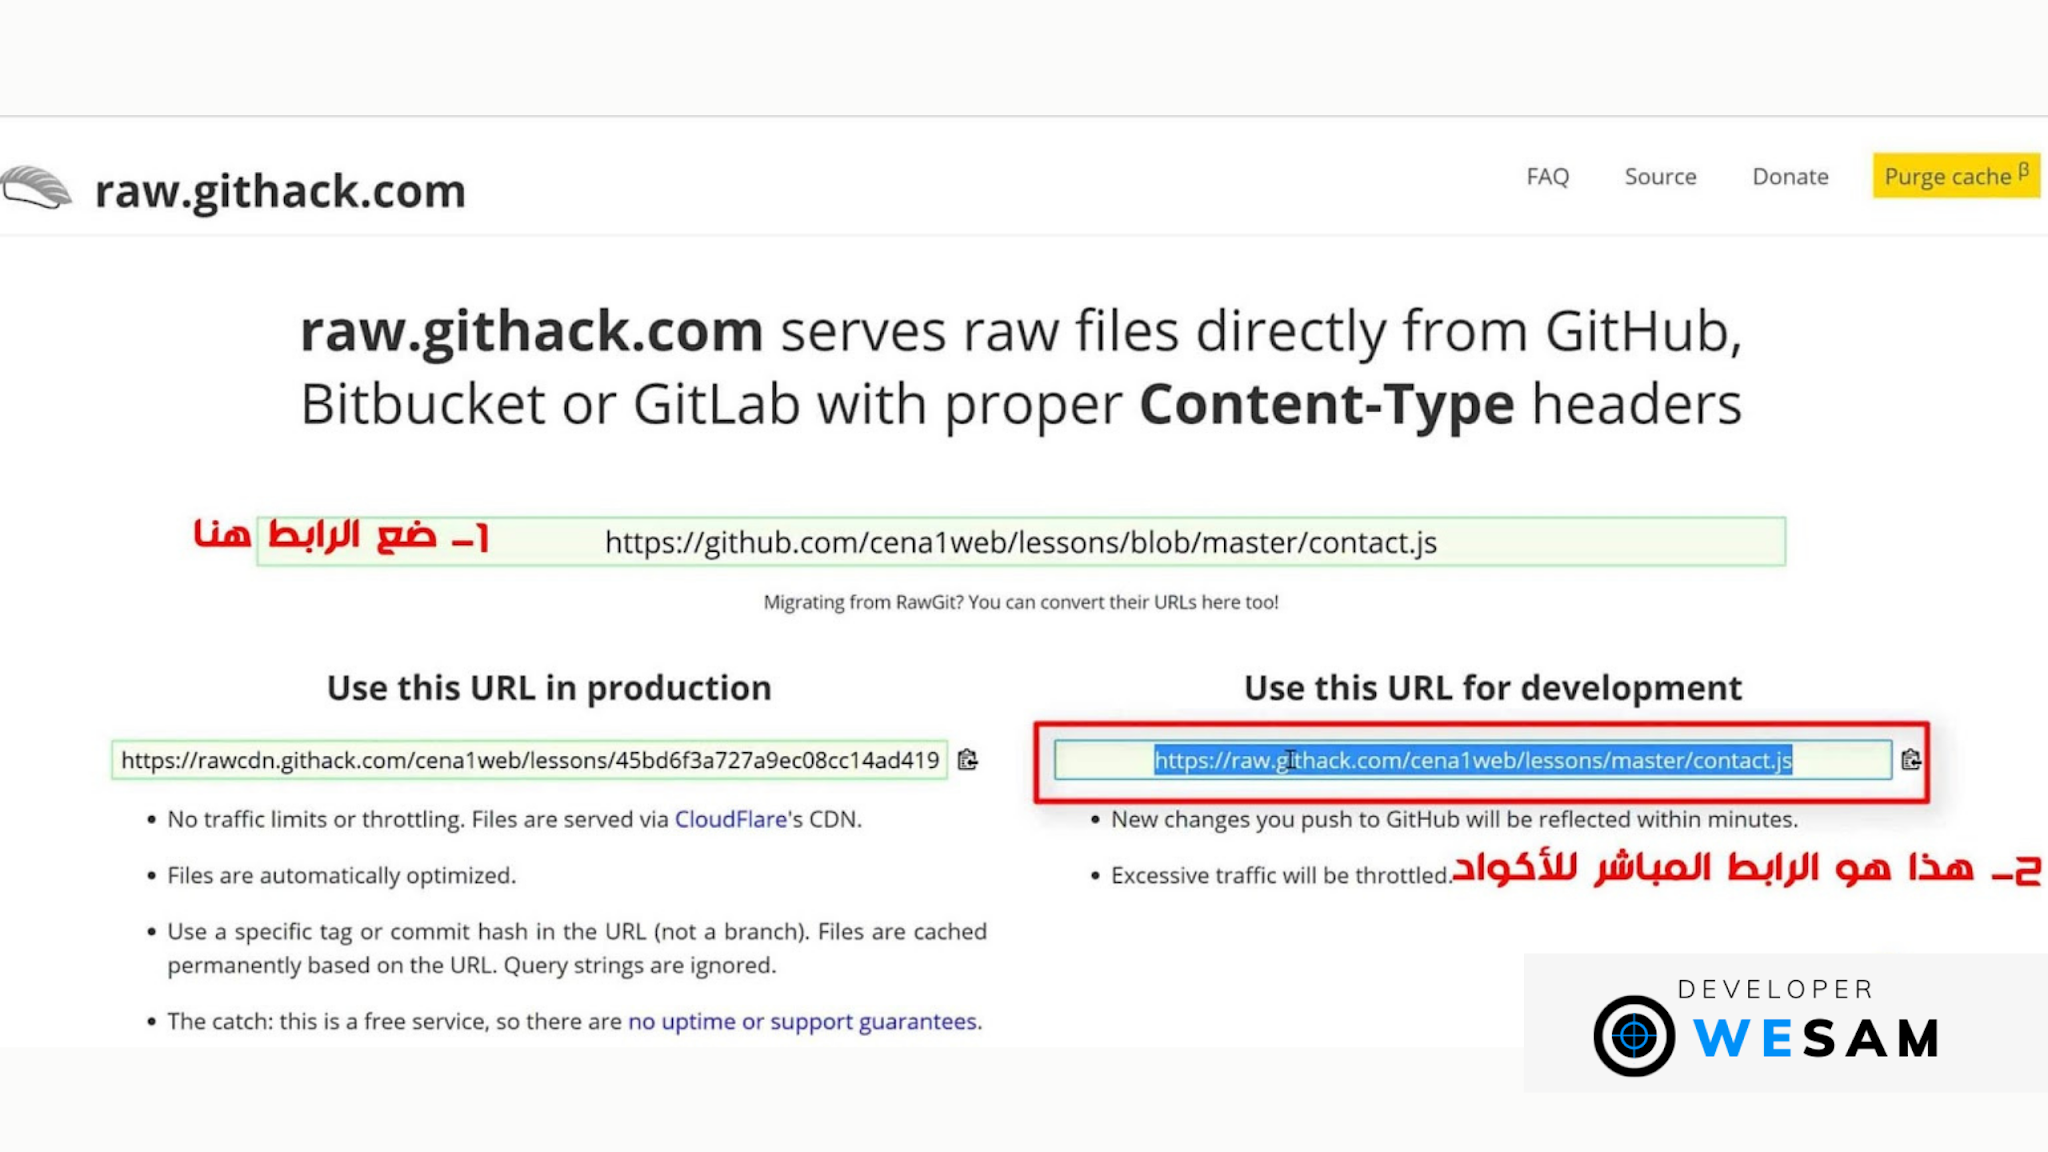Open the Source link in the header

1660,177
